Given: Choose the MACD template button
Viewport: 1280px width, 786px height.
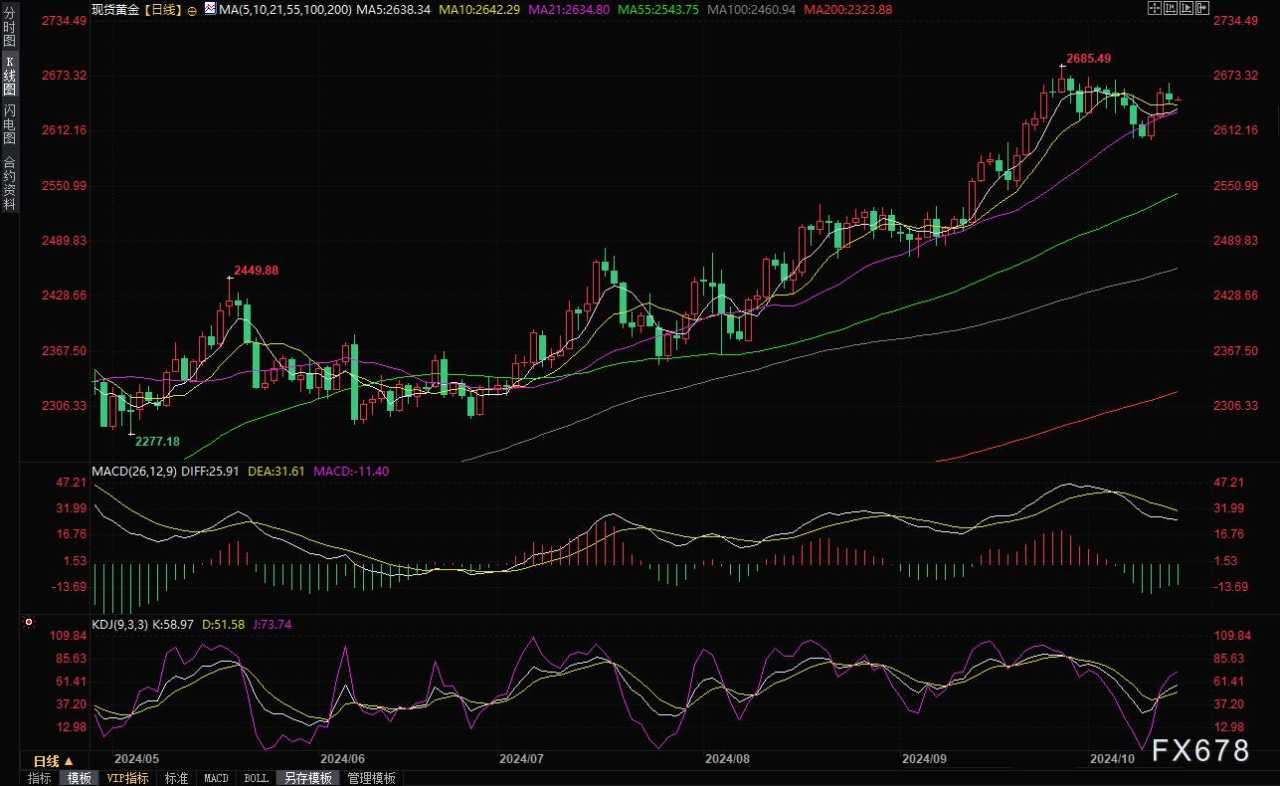Looking at the screenshot, I should [216, 778].
